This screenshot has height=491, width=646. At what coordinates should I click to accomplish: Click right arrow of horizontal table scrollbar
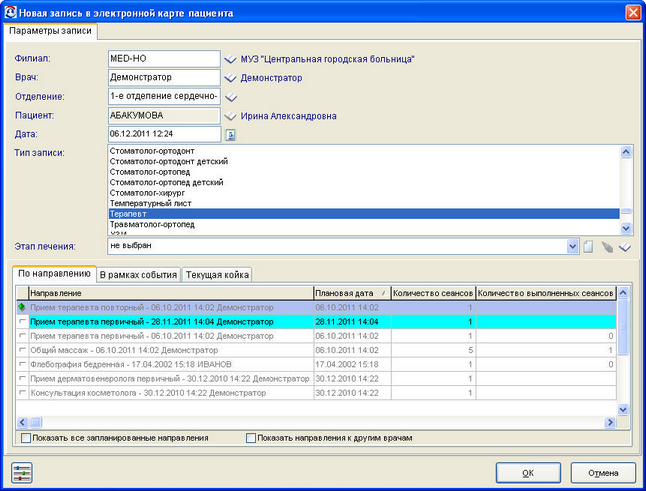click(610, 422)
